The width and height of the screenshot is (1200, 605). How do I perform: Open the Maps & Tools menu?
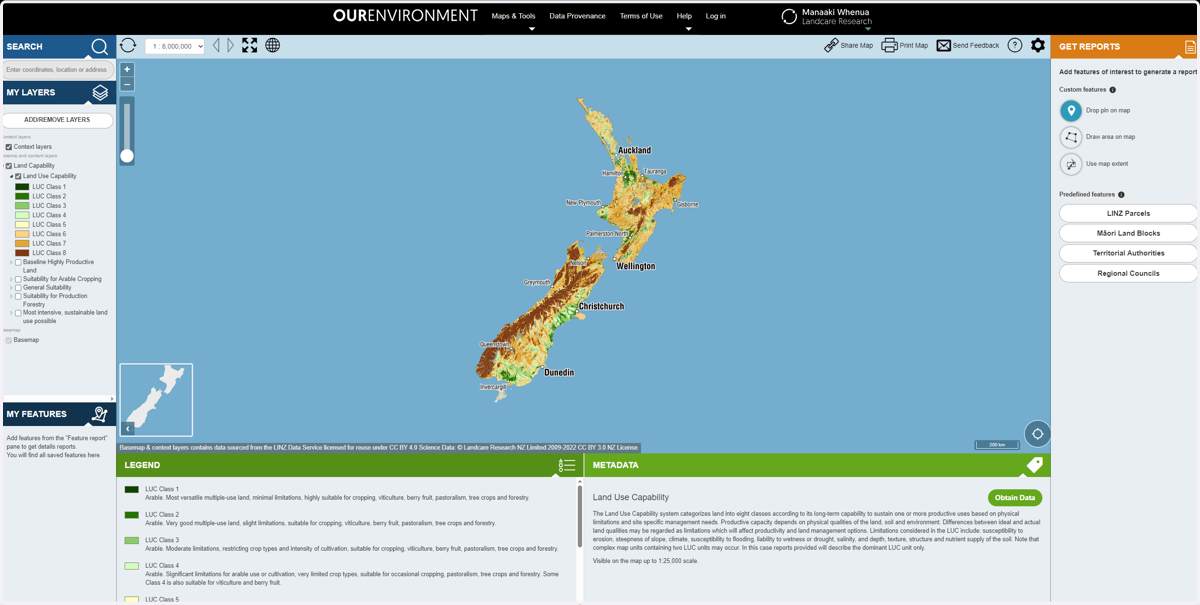(x=513, y=16)
